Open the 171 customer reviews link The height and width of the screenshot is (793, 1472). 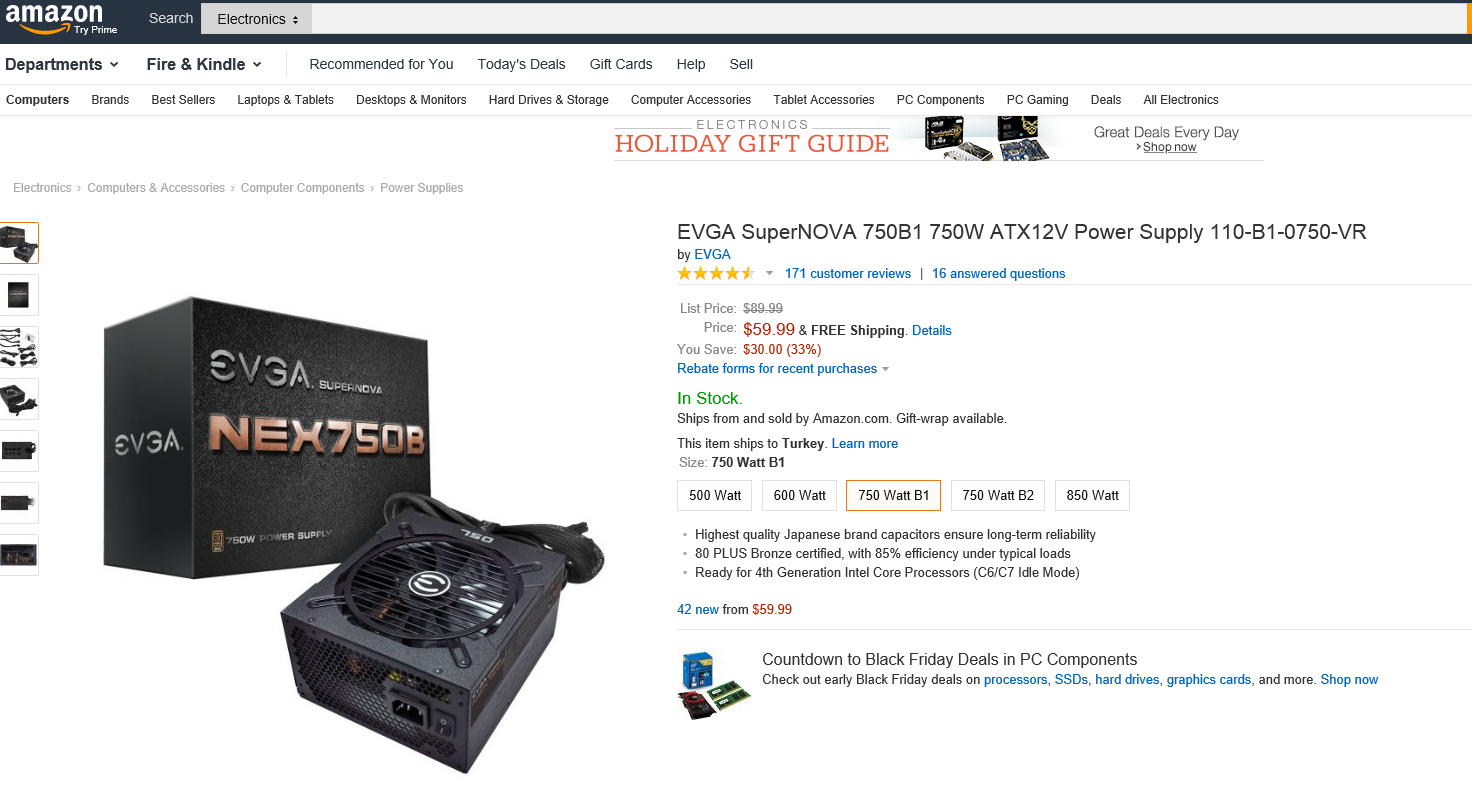pyautogui.click(x=848, y=273)
